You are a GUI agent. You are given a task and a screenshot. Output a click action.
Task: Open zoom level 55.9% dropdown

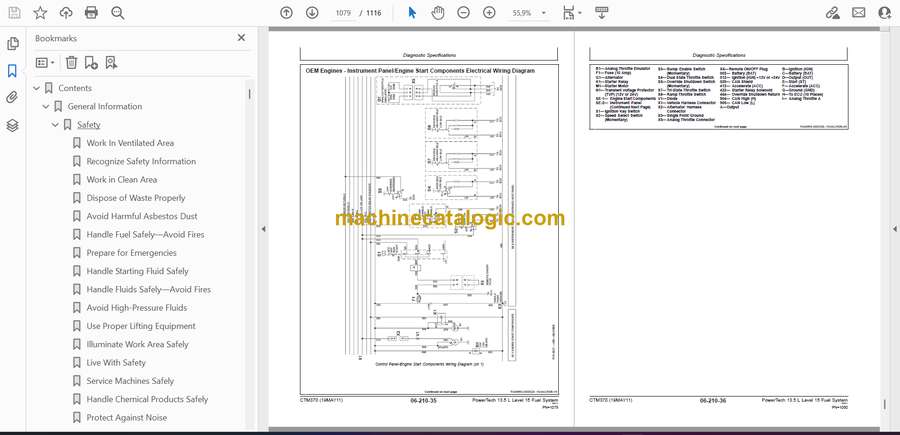529,13
